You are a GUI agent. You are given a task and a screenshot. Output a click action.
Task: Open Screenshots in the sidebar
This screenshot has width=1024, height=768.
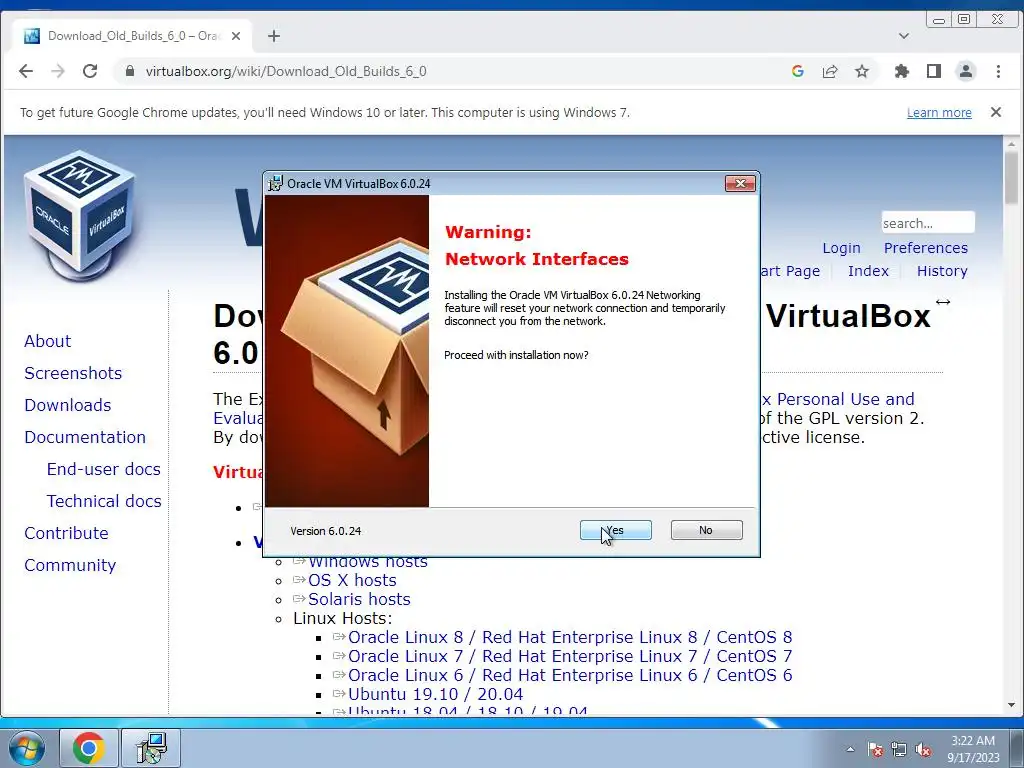pos(73,373)
